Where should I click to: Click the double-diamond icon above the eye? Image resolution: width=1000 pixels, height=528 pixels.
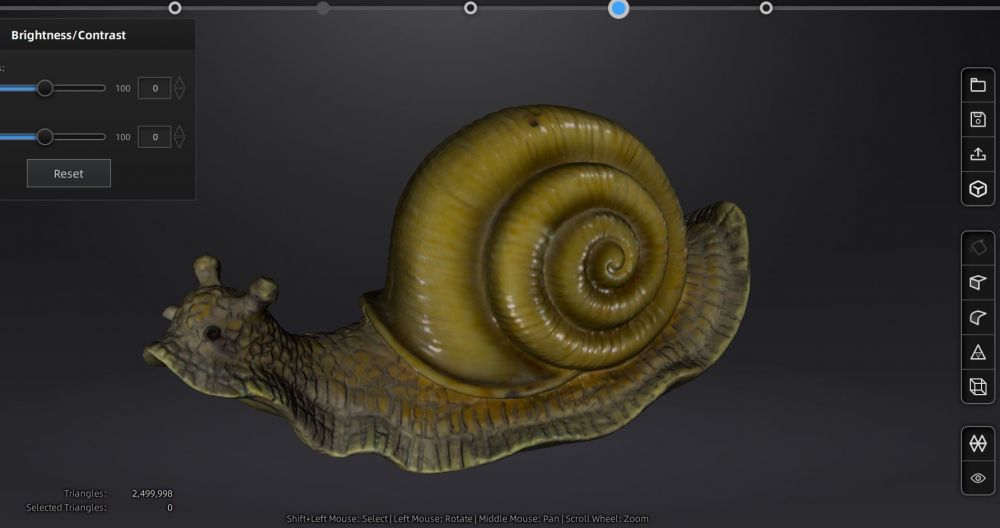978,443
